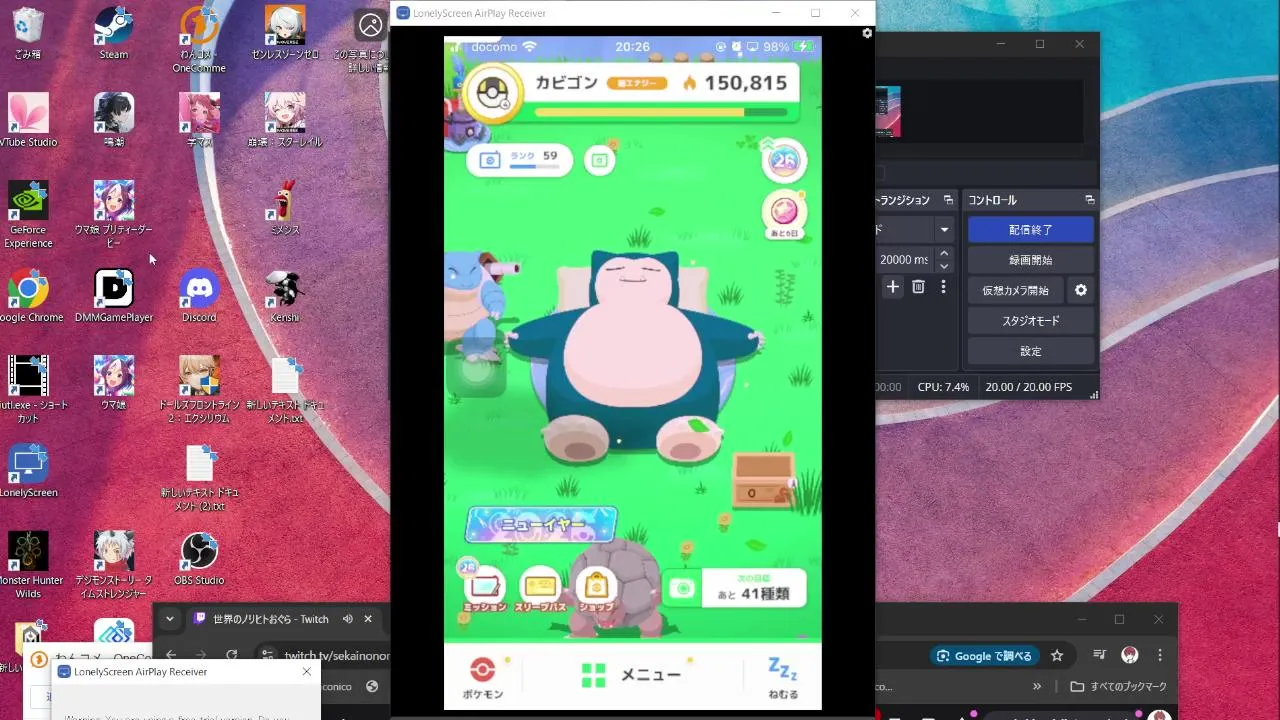
Task: Open the メニュー menu in game
Action: point(632,675)
